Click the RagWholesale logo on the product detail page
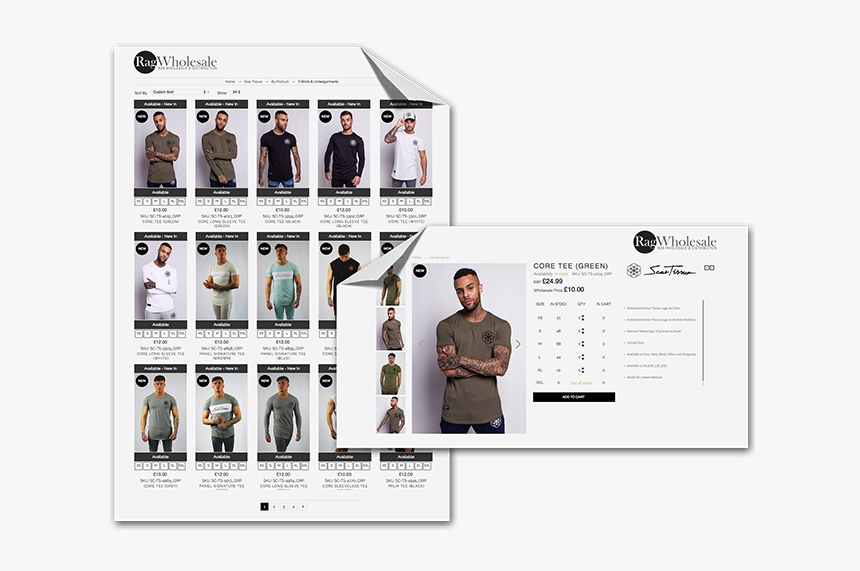Viewport: 860px width, 571px height. 675,242
